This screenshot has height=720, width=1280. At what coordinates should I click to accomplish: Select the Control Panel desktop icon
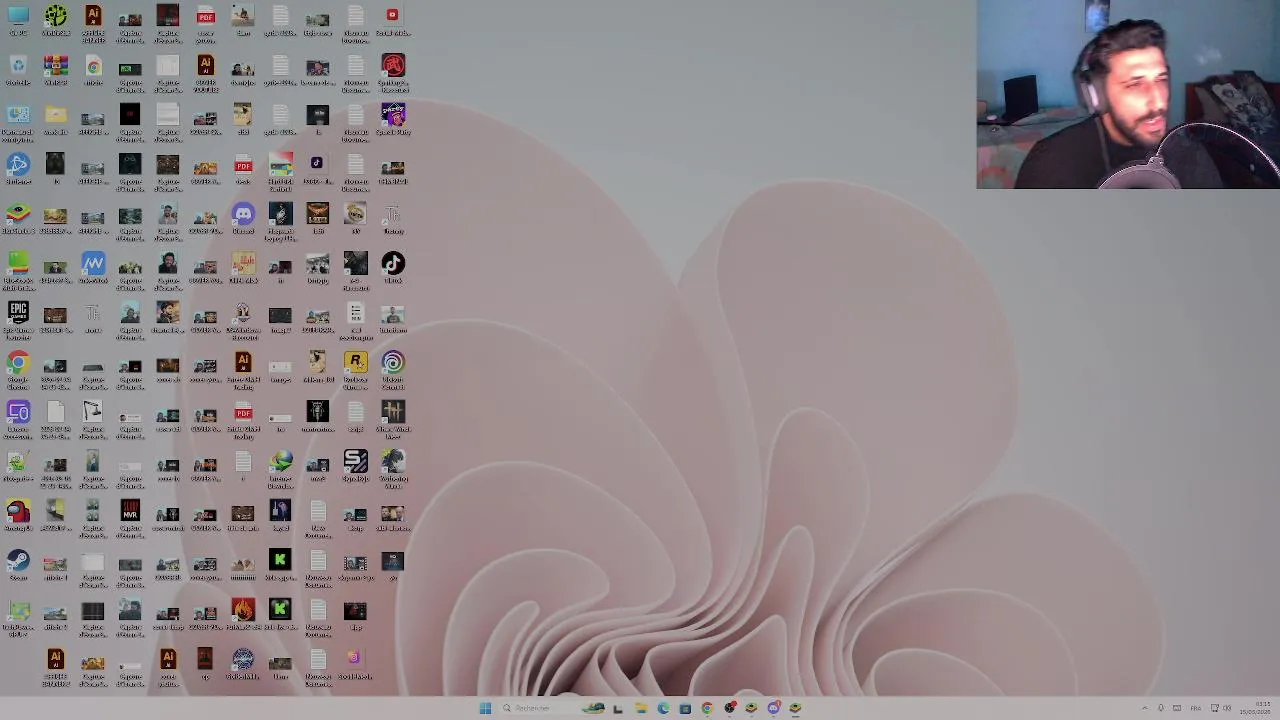coord(18,120)
